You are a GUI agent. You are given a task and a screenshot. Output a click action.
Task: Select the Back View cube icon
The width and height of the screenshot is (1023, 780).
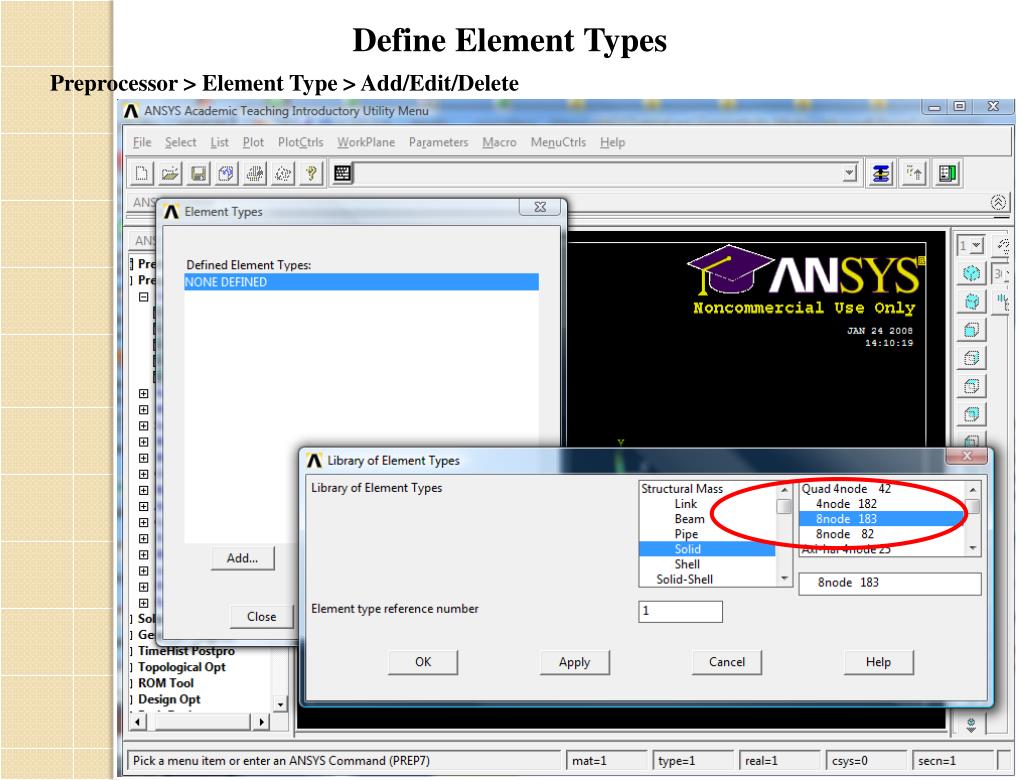click(x=971, y=413)
